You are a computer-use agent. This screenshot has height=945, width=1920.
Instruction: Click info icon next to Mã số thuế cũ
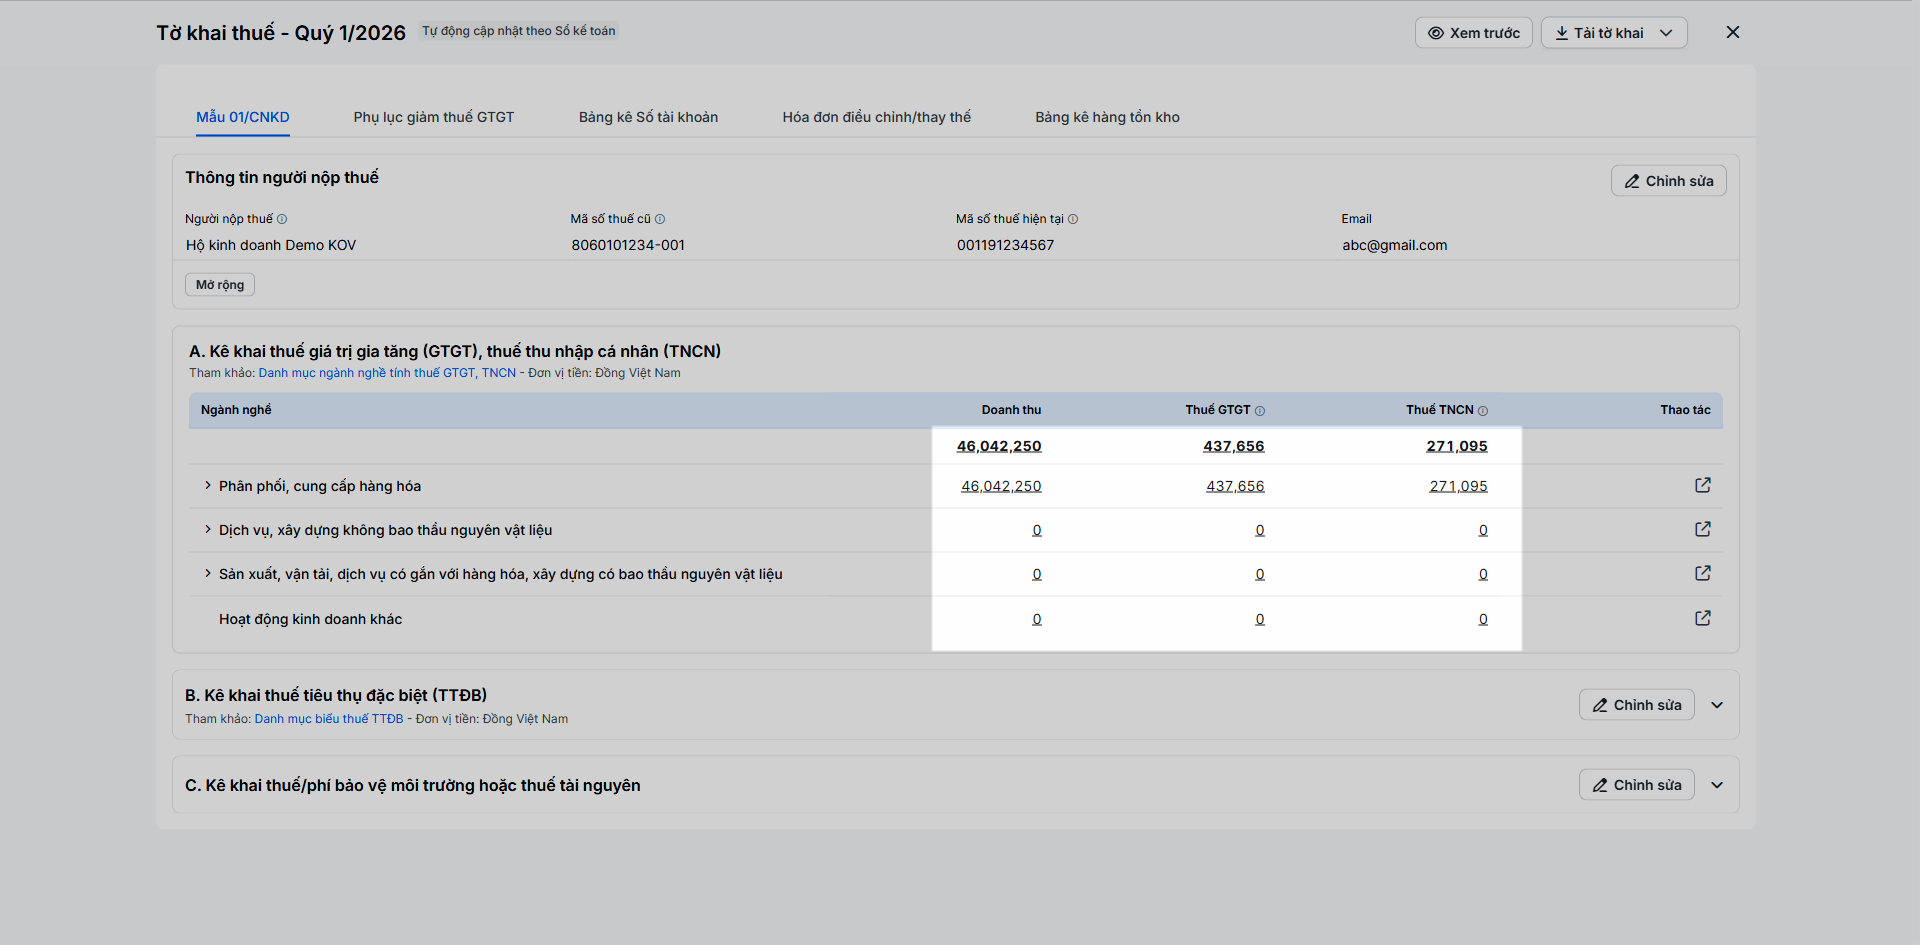[x=660, y=219]
